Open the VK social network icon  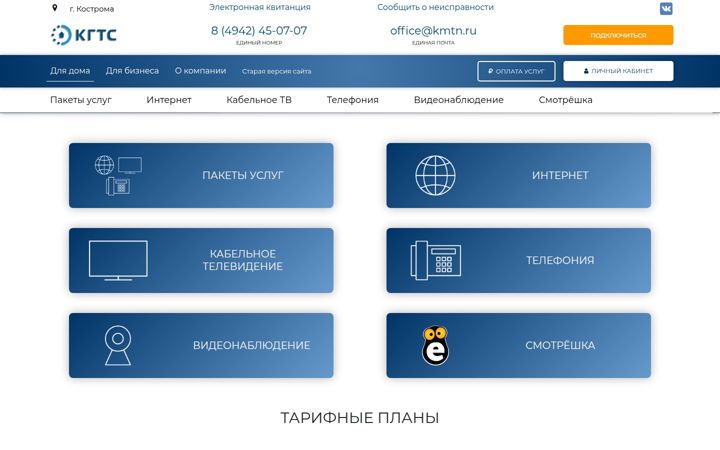point(666,9)
